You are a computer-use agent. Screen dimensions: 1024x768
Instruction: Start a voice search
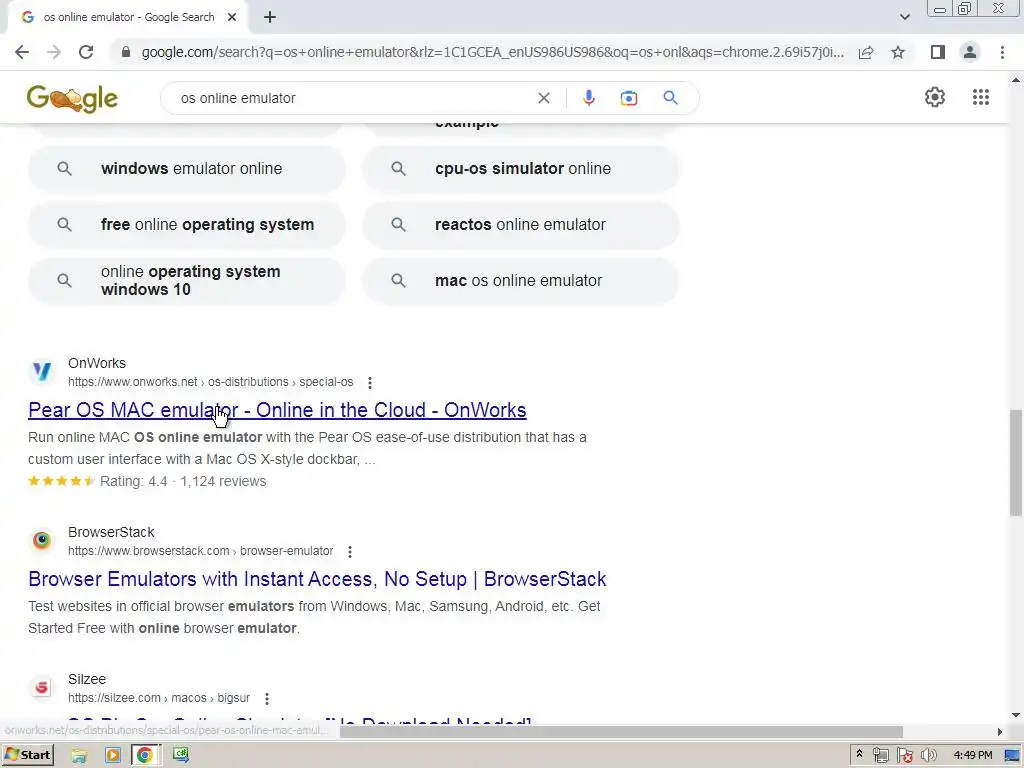click(x=588, y=98)
